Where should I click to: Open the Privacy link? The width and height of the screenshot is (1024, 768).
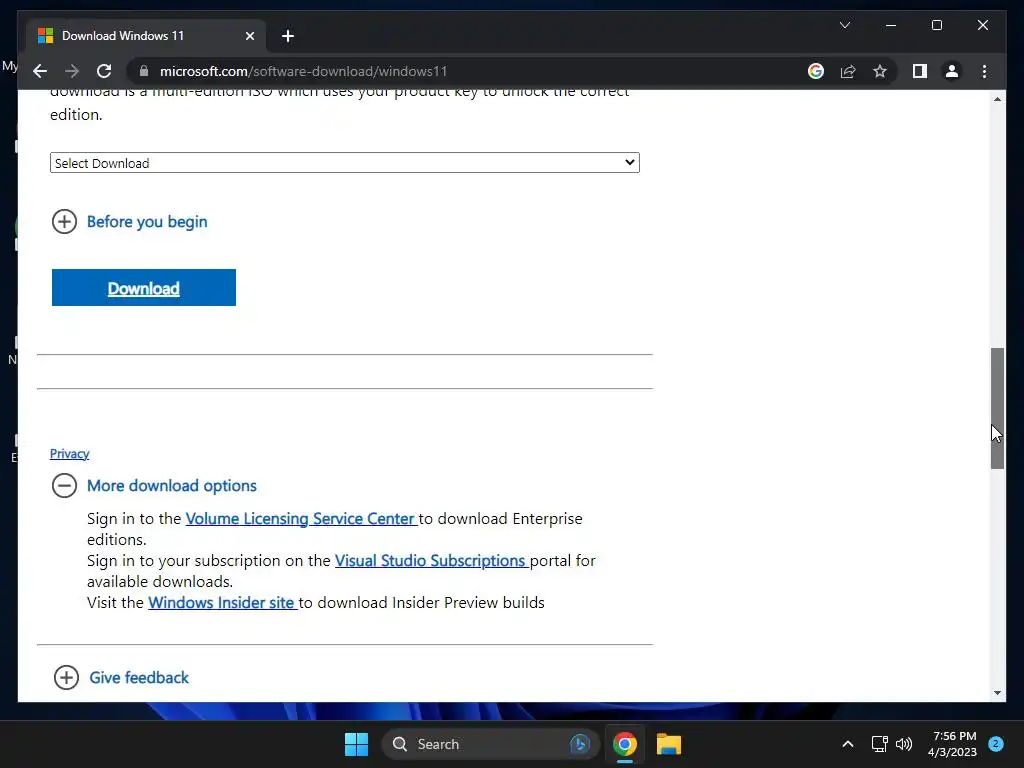(69, 453)
